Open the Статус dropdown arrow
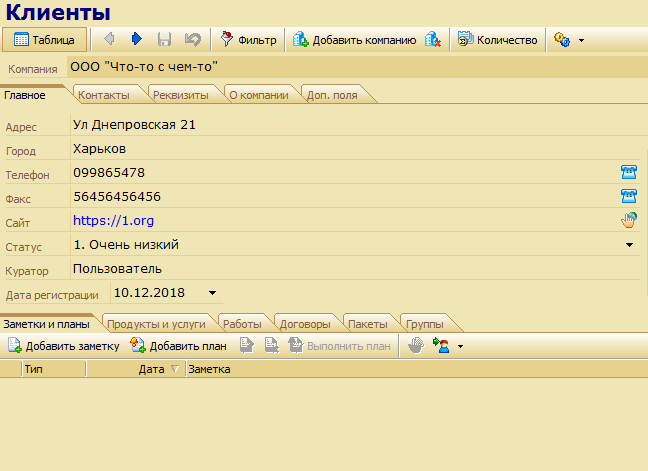This screenshot has width=648, height=471. click(629, 245)
